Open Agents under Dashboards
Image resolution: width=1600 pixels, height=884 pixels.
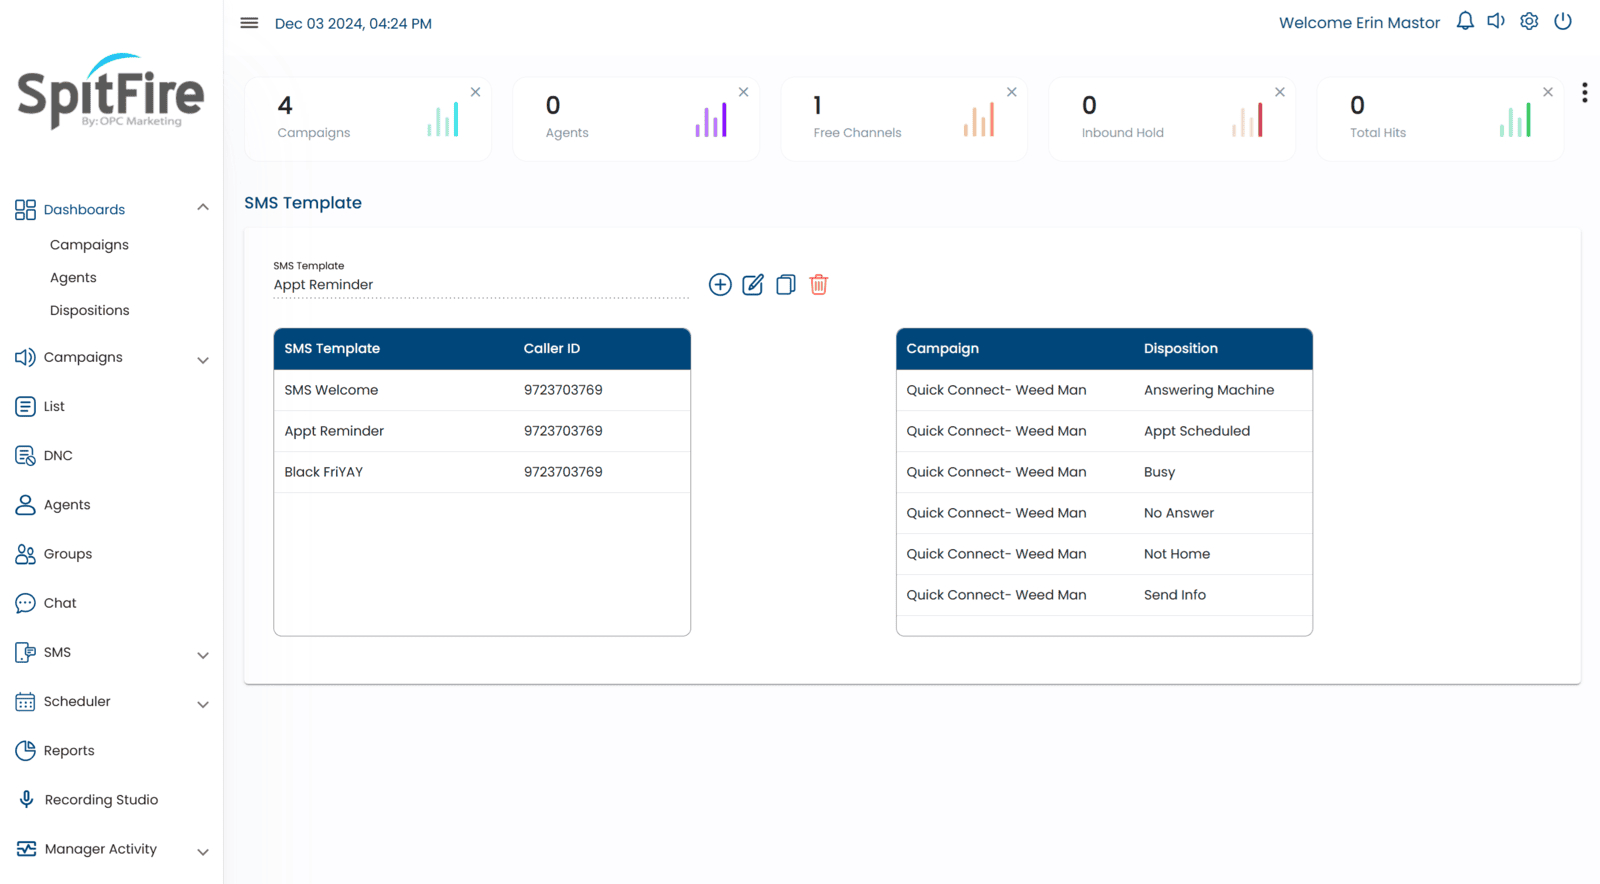point(73,278)
